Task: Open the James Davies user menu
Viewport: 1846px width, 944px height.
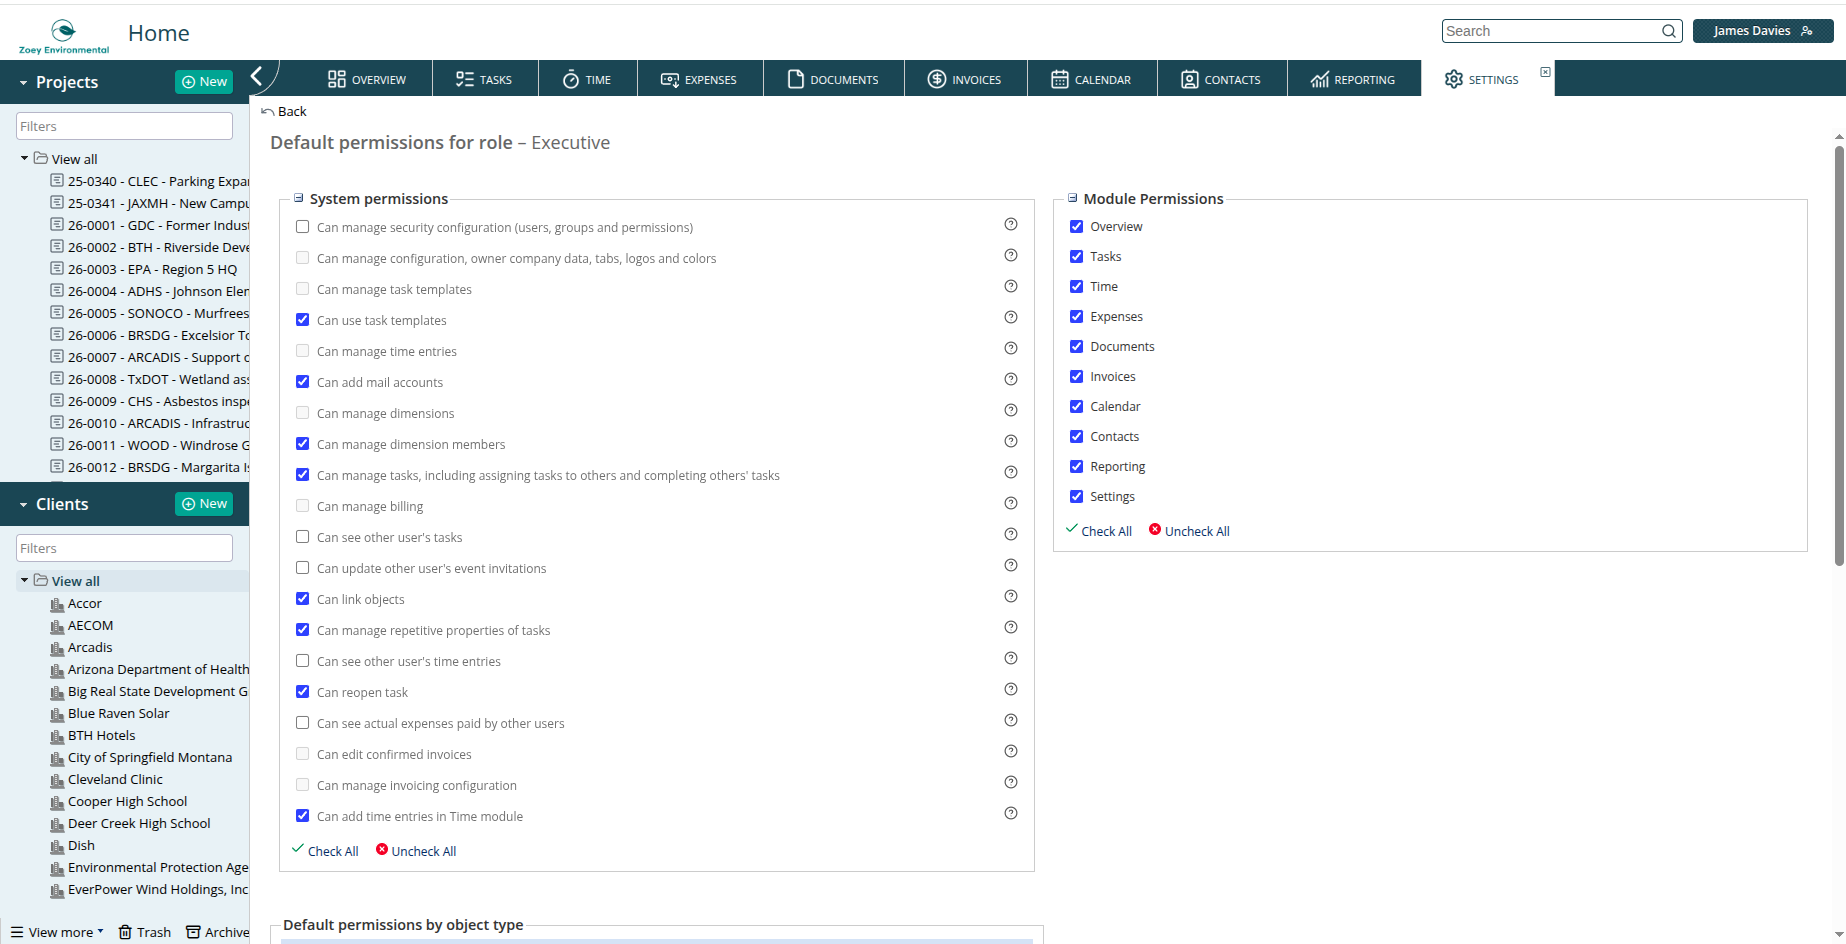Action: point(1763,31)
